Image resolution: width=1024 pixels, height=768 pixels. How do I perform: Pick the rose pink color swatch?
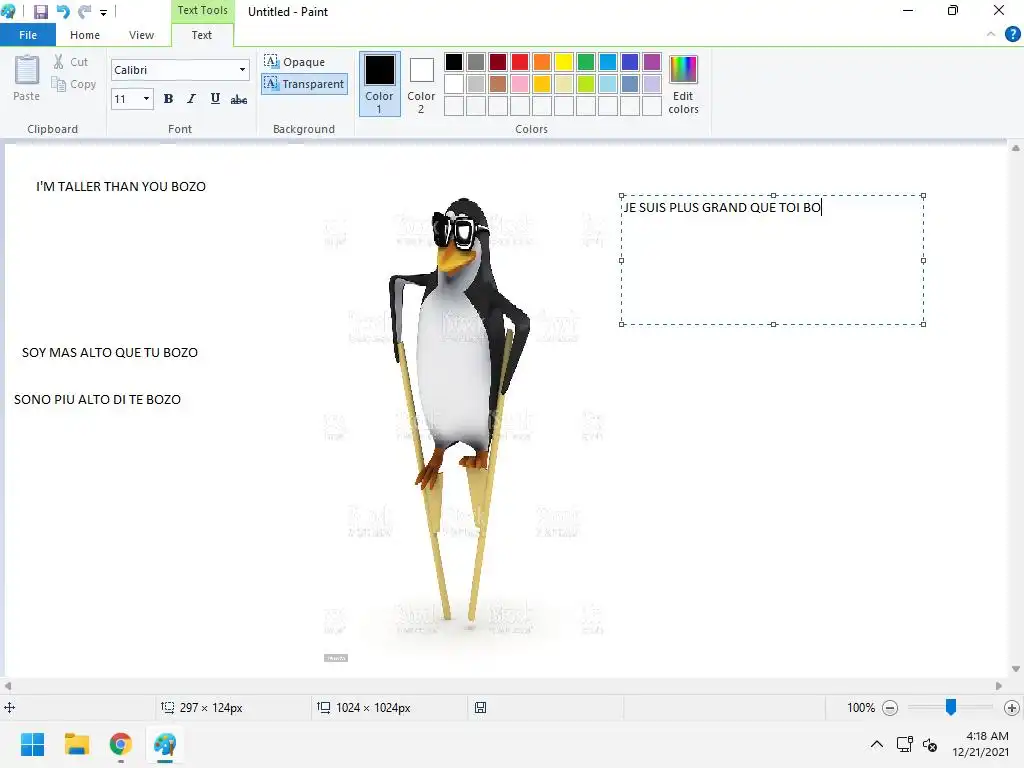pos(520,84)
